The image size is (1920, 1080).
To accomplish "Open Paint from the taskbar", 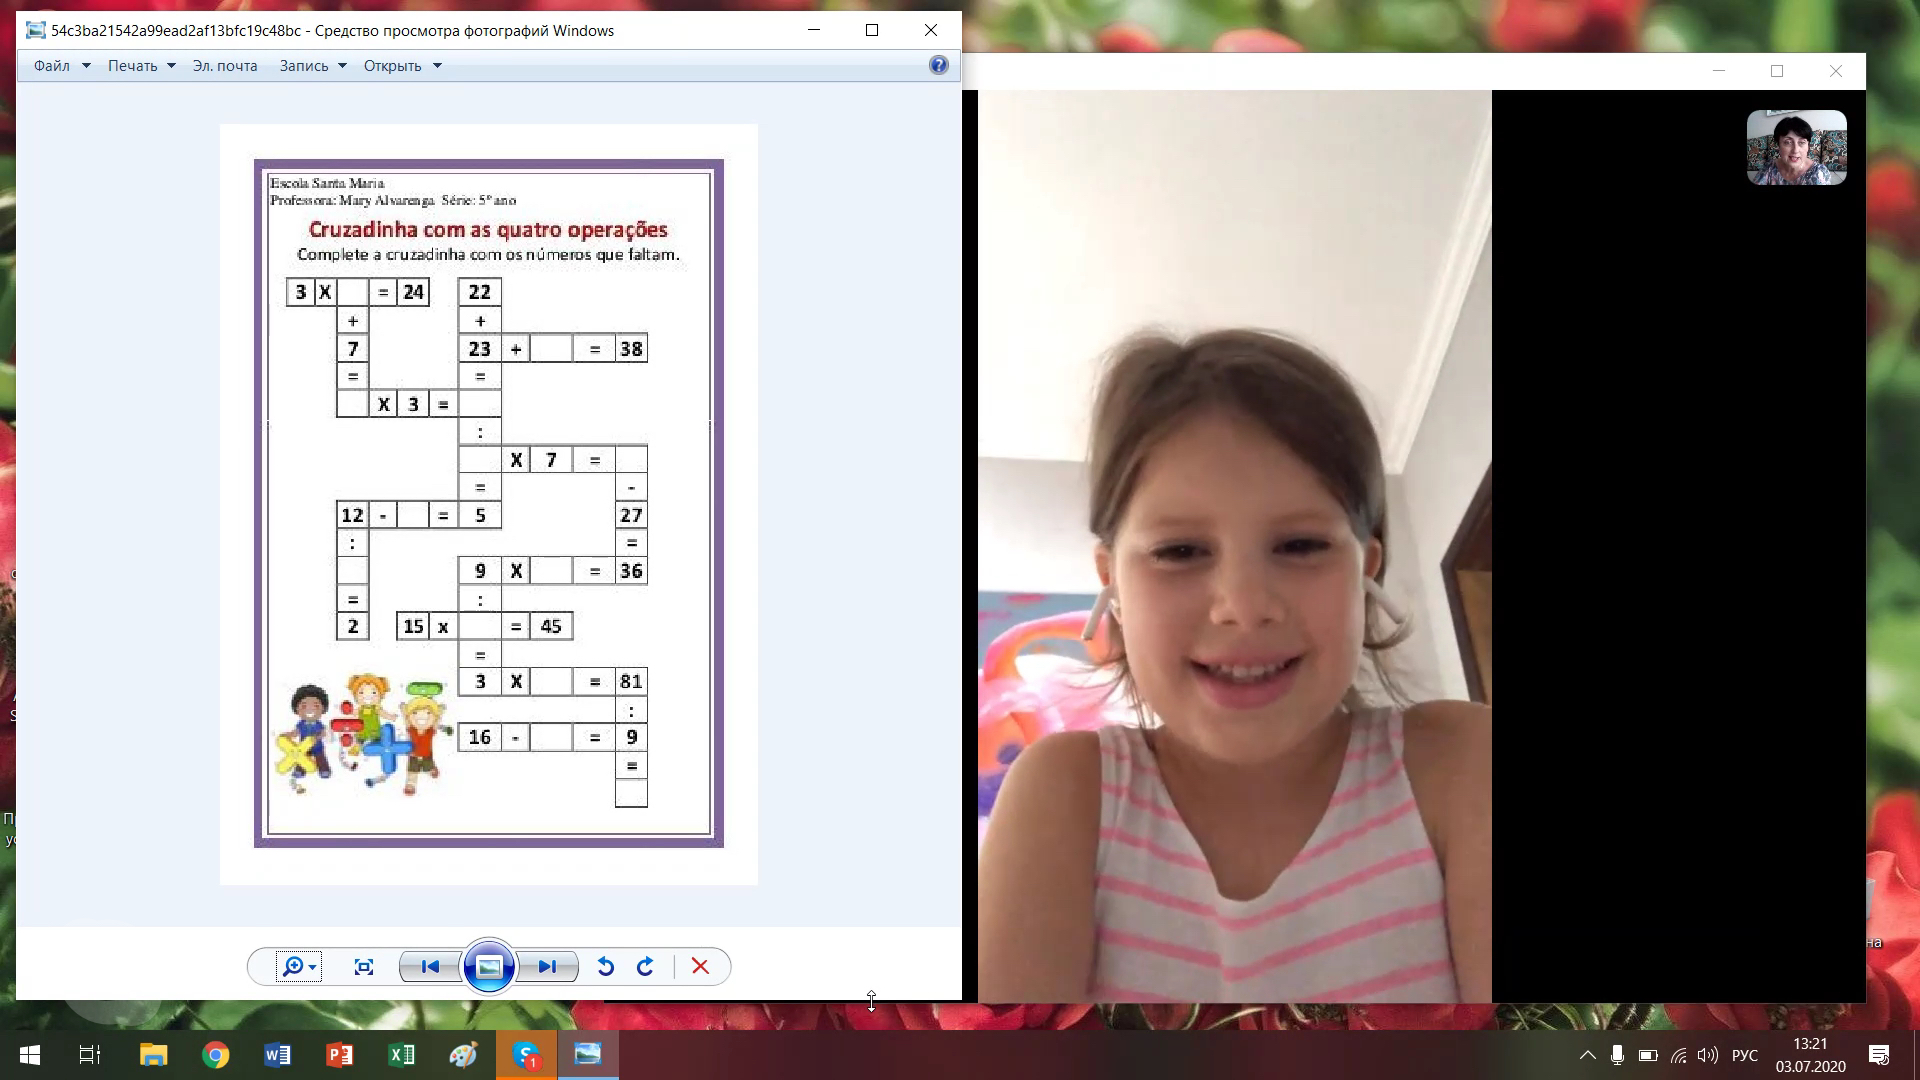I will [464, 1055].
